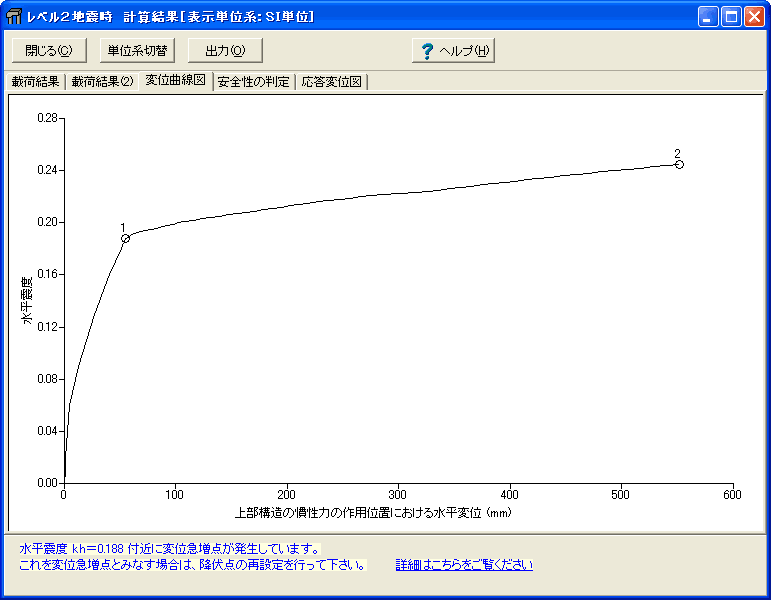Follow the 詳細はこちらをご覧ください link
The width and height of the screenshot is (771, 600).
click(464, 565)
